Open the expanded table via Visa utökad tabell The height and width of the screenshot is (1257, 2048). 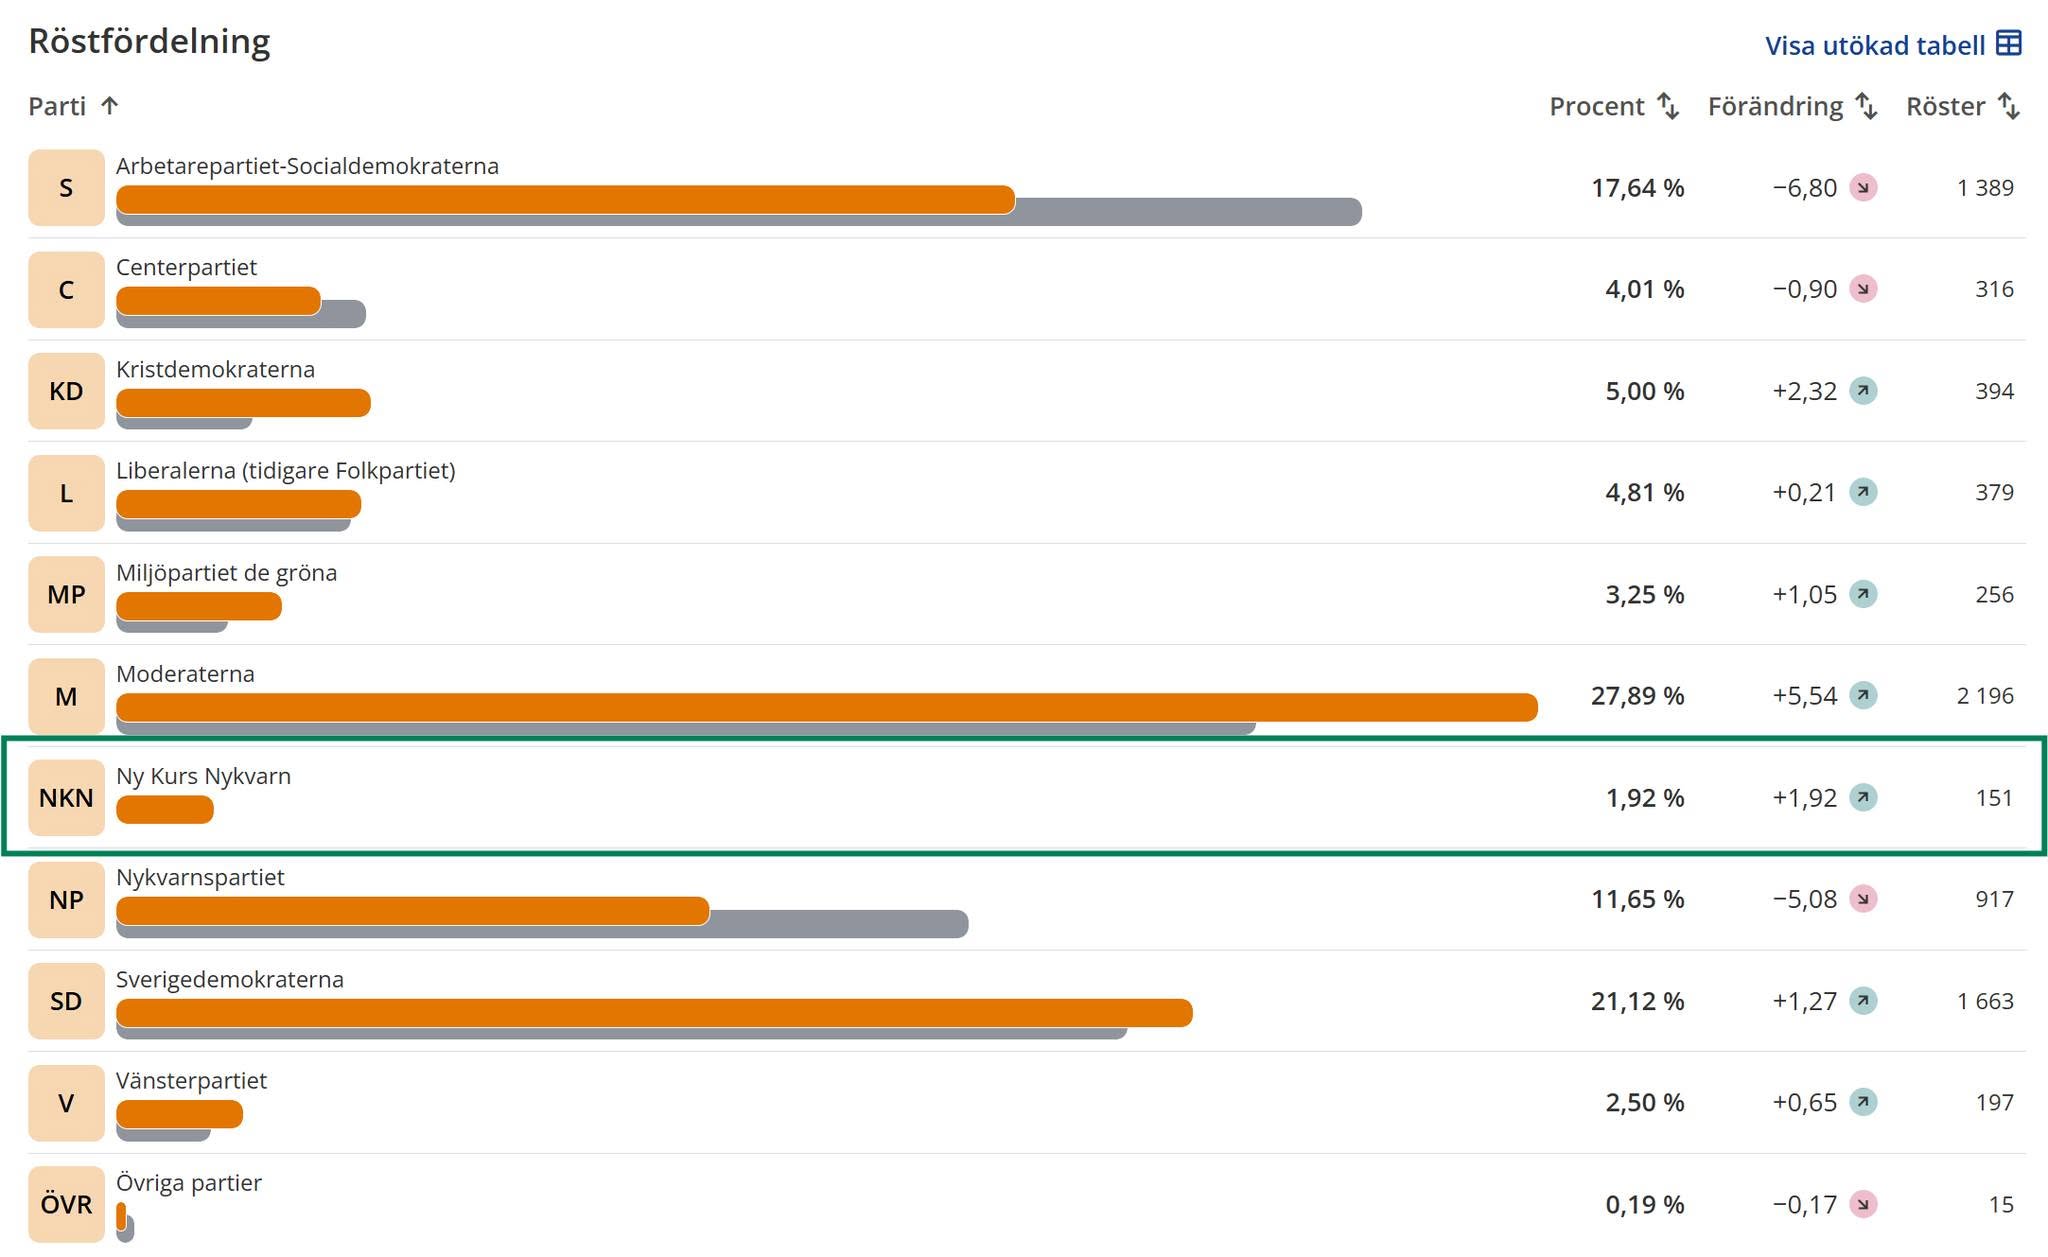1893,45
